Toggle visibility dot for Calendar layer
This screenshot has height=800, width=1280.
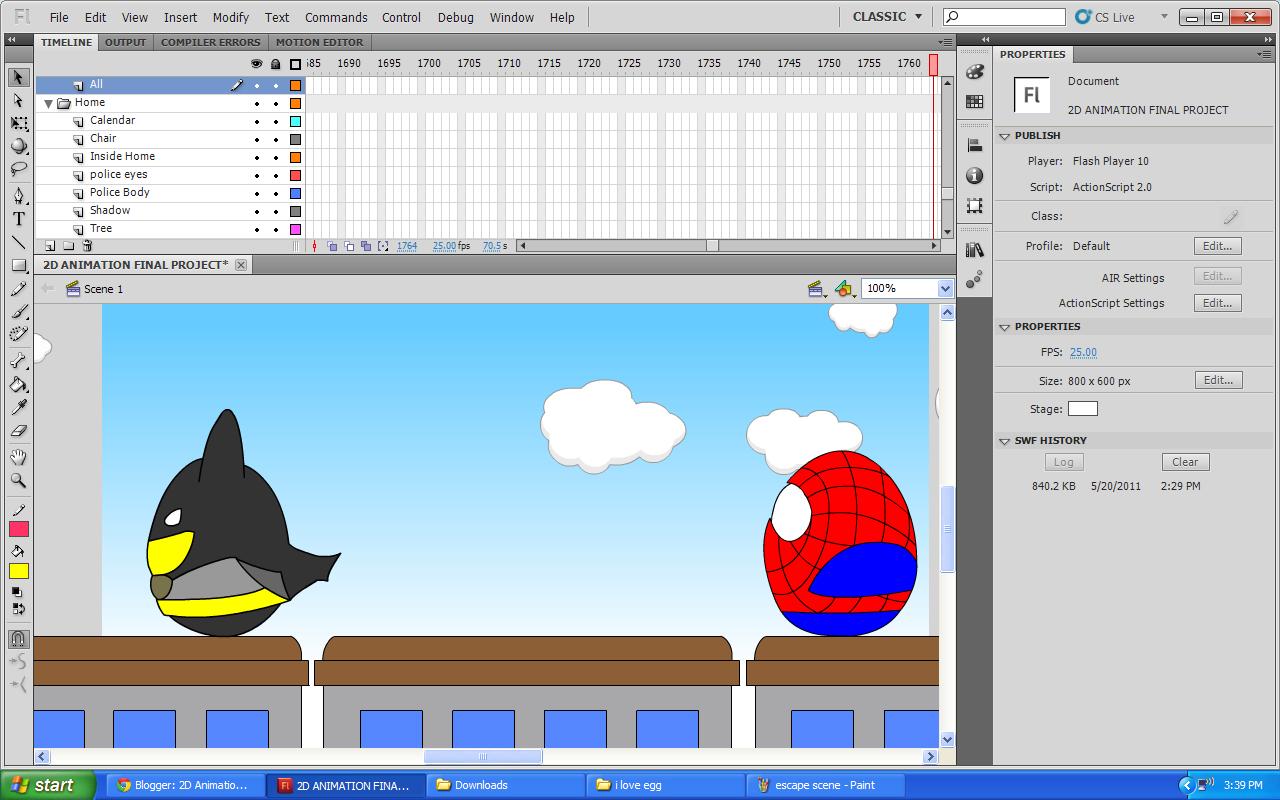coord(257,121)
